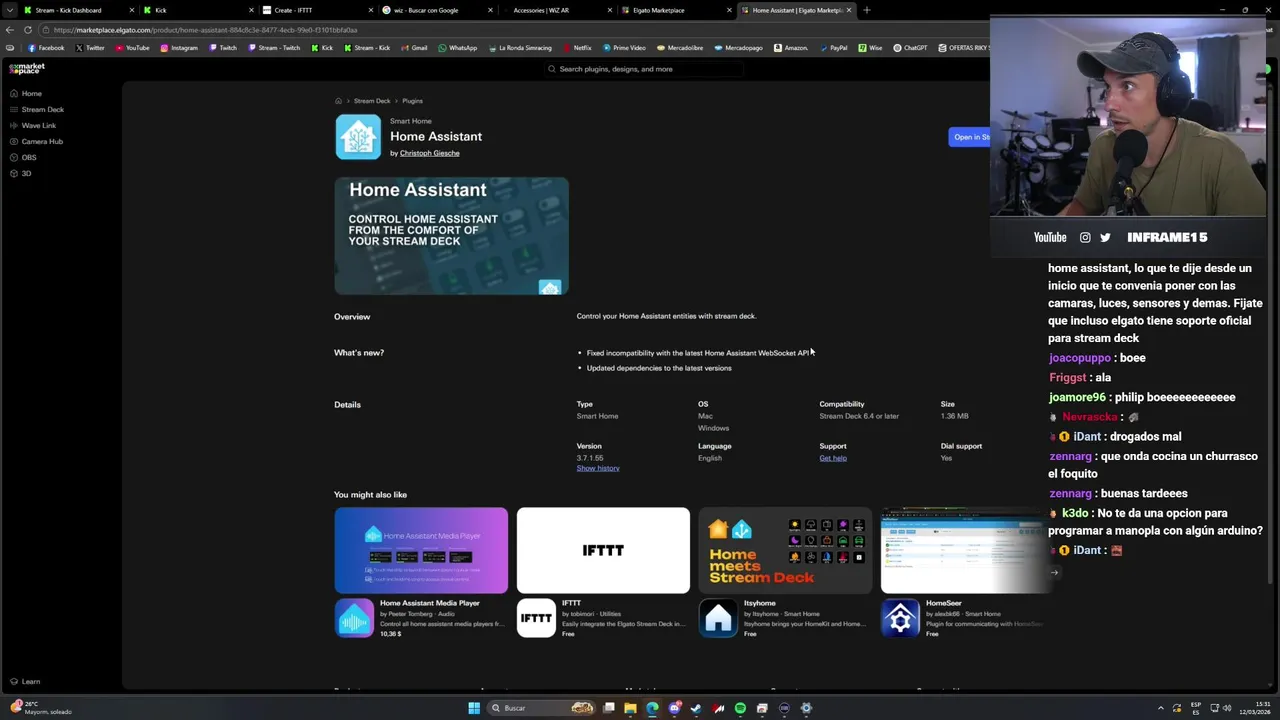
Task: Open a new browser tab
Action: pyautogui.click(x=866, y=10)
